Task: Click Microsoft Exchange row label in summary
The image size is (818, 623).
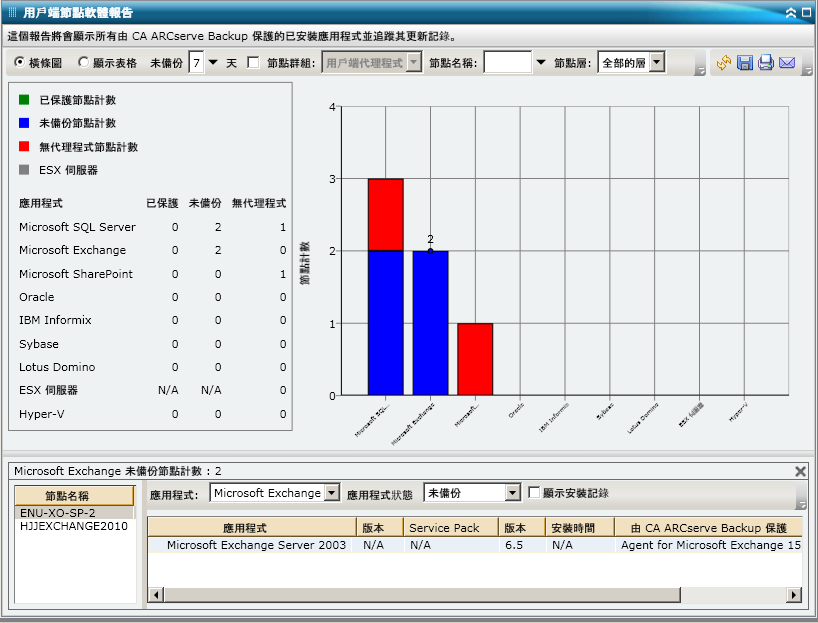Action: coord(73,250)
